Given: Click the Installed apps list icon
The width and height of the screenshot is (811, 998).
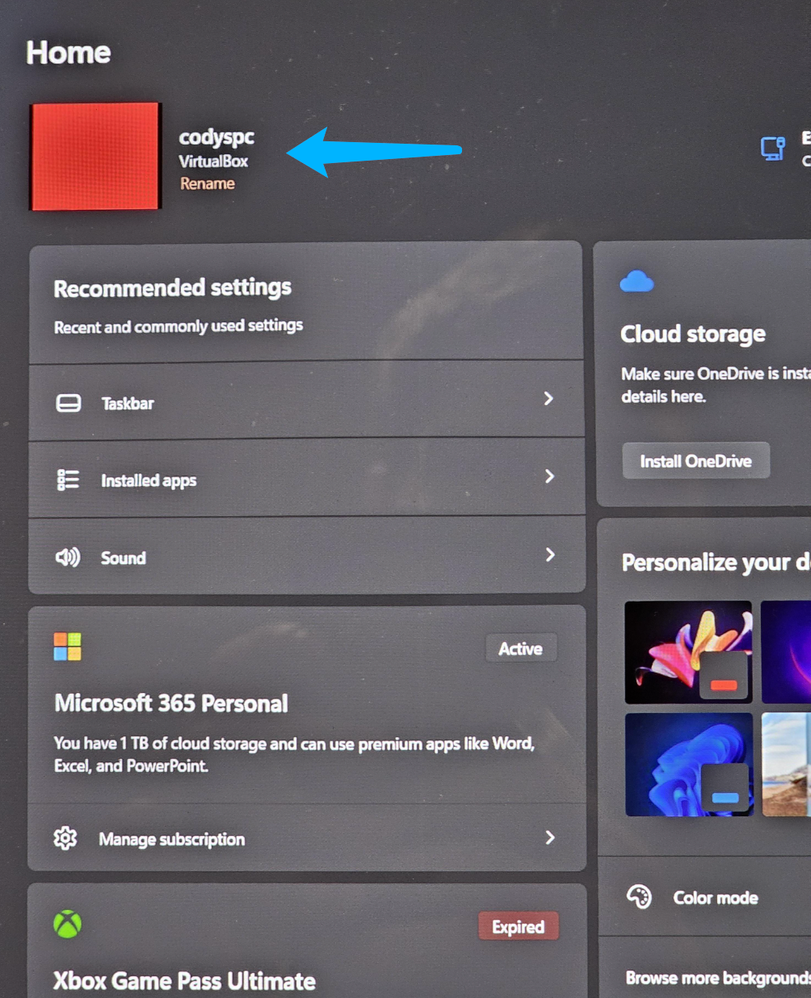Looking at the screenshot, I should [68, 480].
